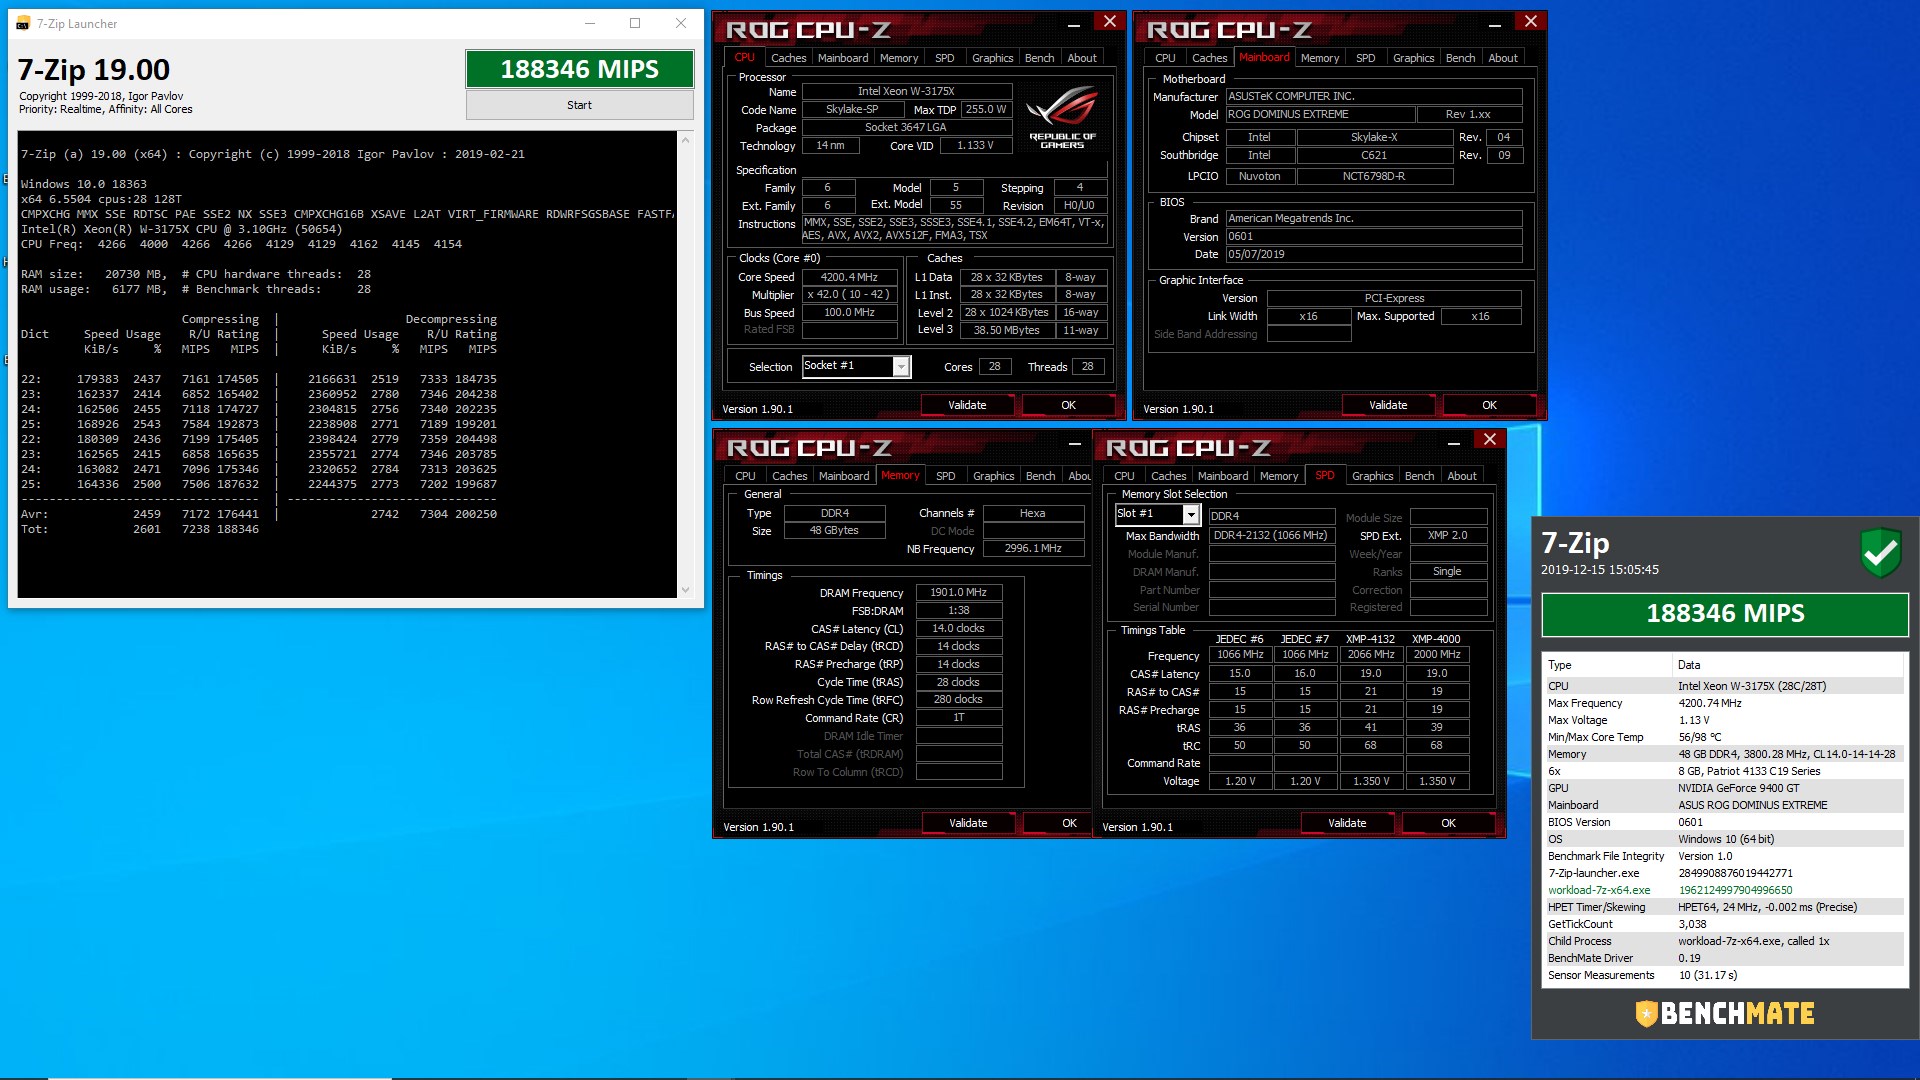Minimize the CPU tab CPU-Z window
Screen dimensions: 1920x1080
coord(1074,23)
